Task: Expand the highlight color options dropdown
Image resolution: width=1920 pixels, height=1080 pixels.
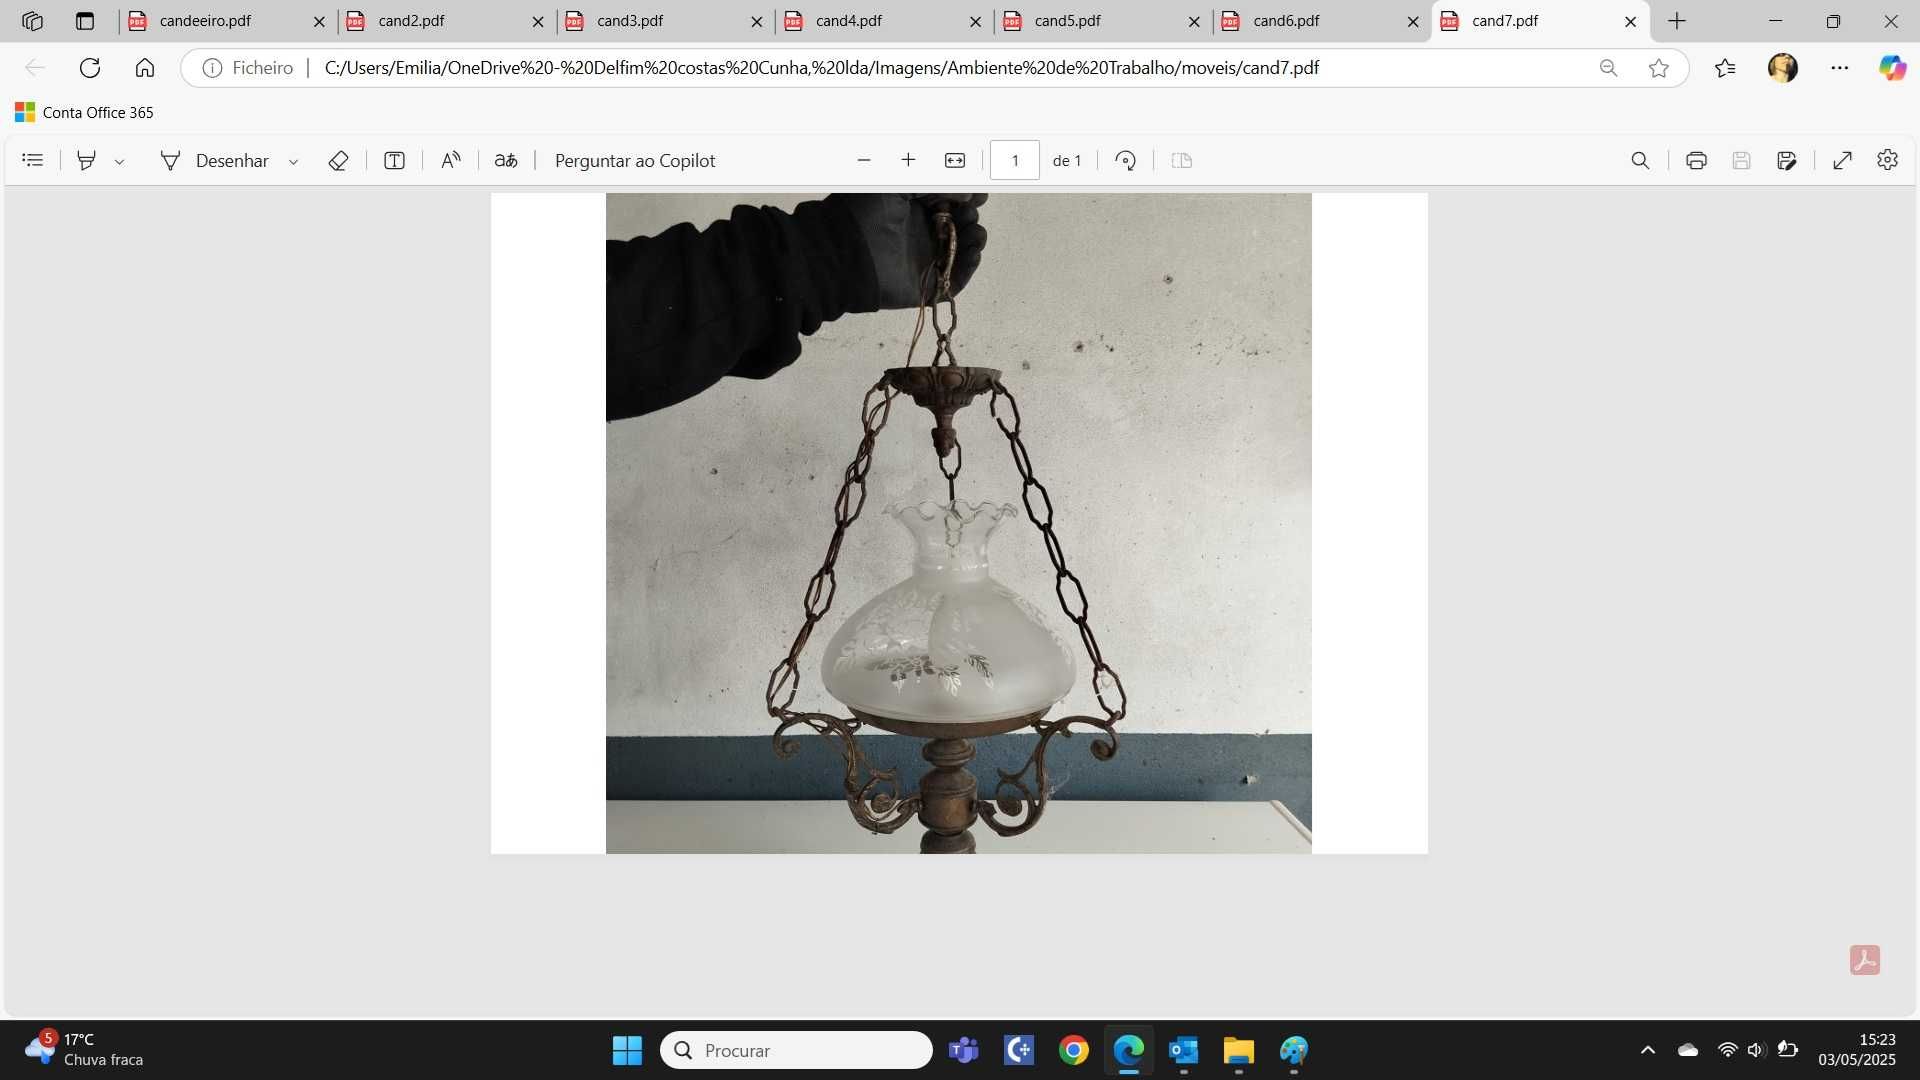Action: point(119,161)
